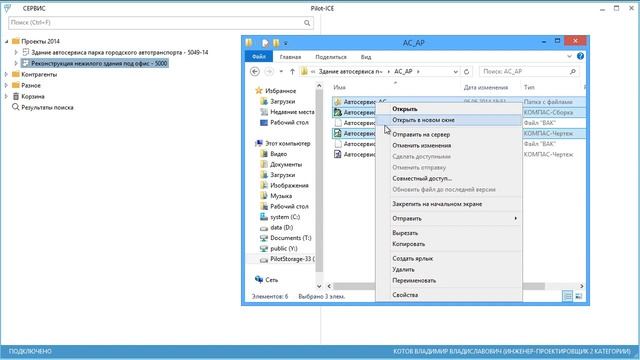Click the Контрагенты folder icon

tap(16, 74)
